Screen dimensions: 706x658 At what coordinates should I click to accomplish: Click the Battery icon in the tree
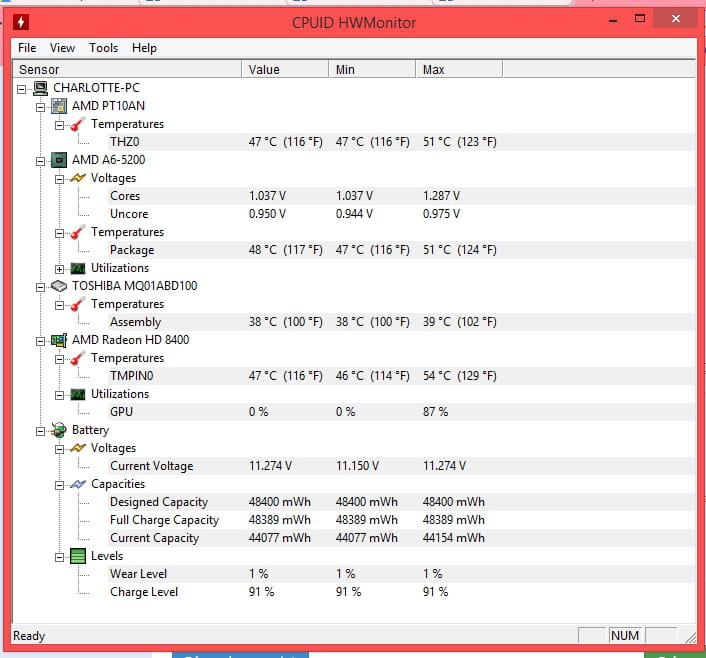pos(59,430)
